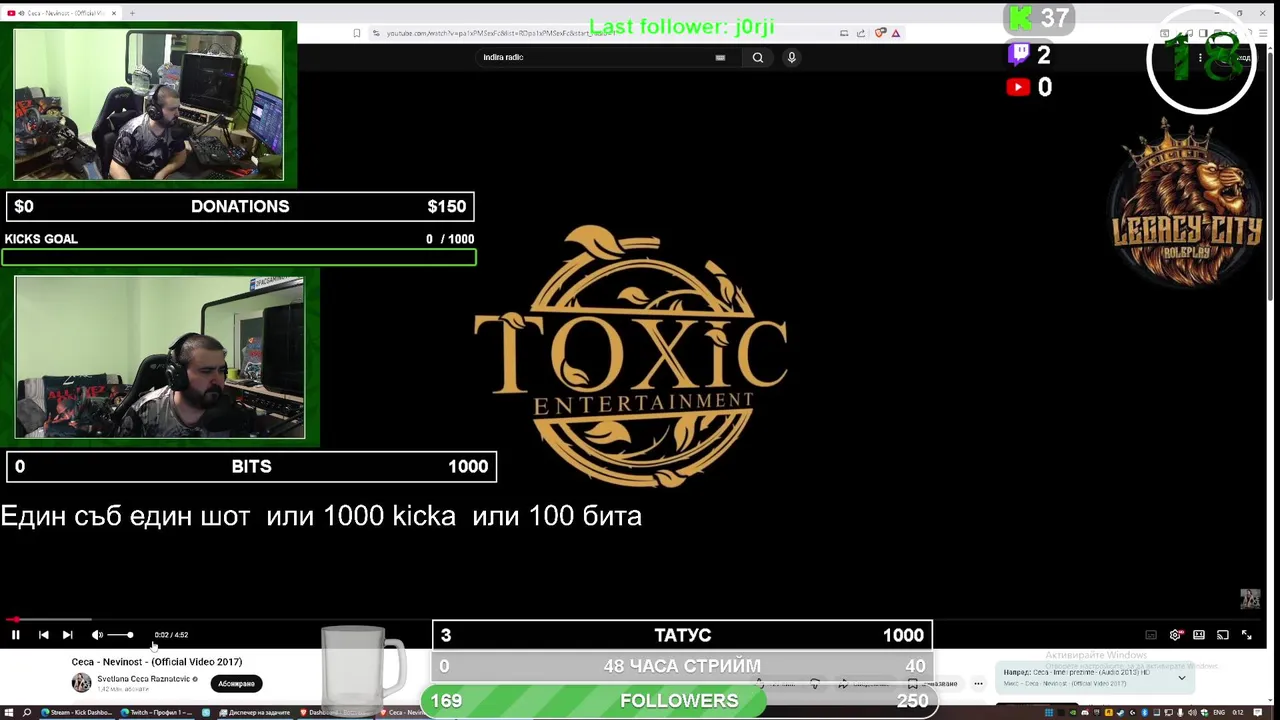Switch to theater mode view
The height and width of the screenshot is (720, 1280).
tap(1199, 635)
